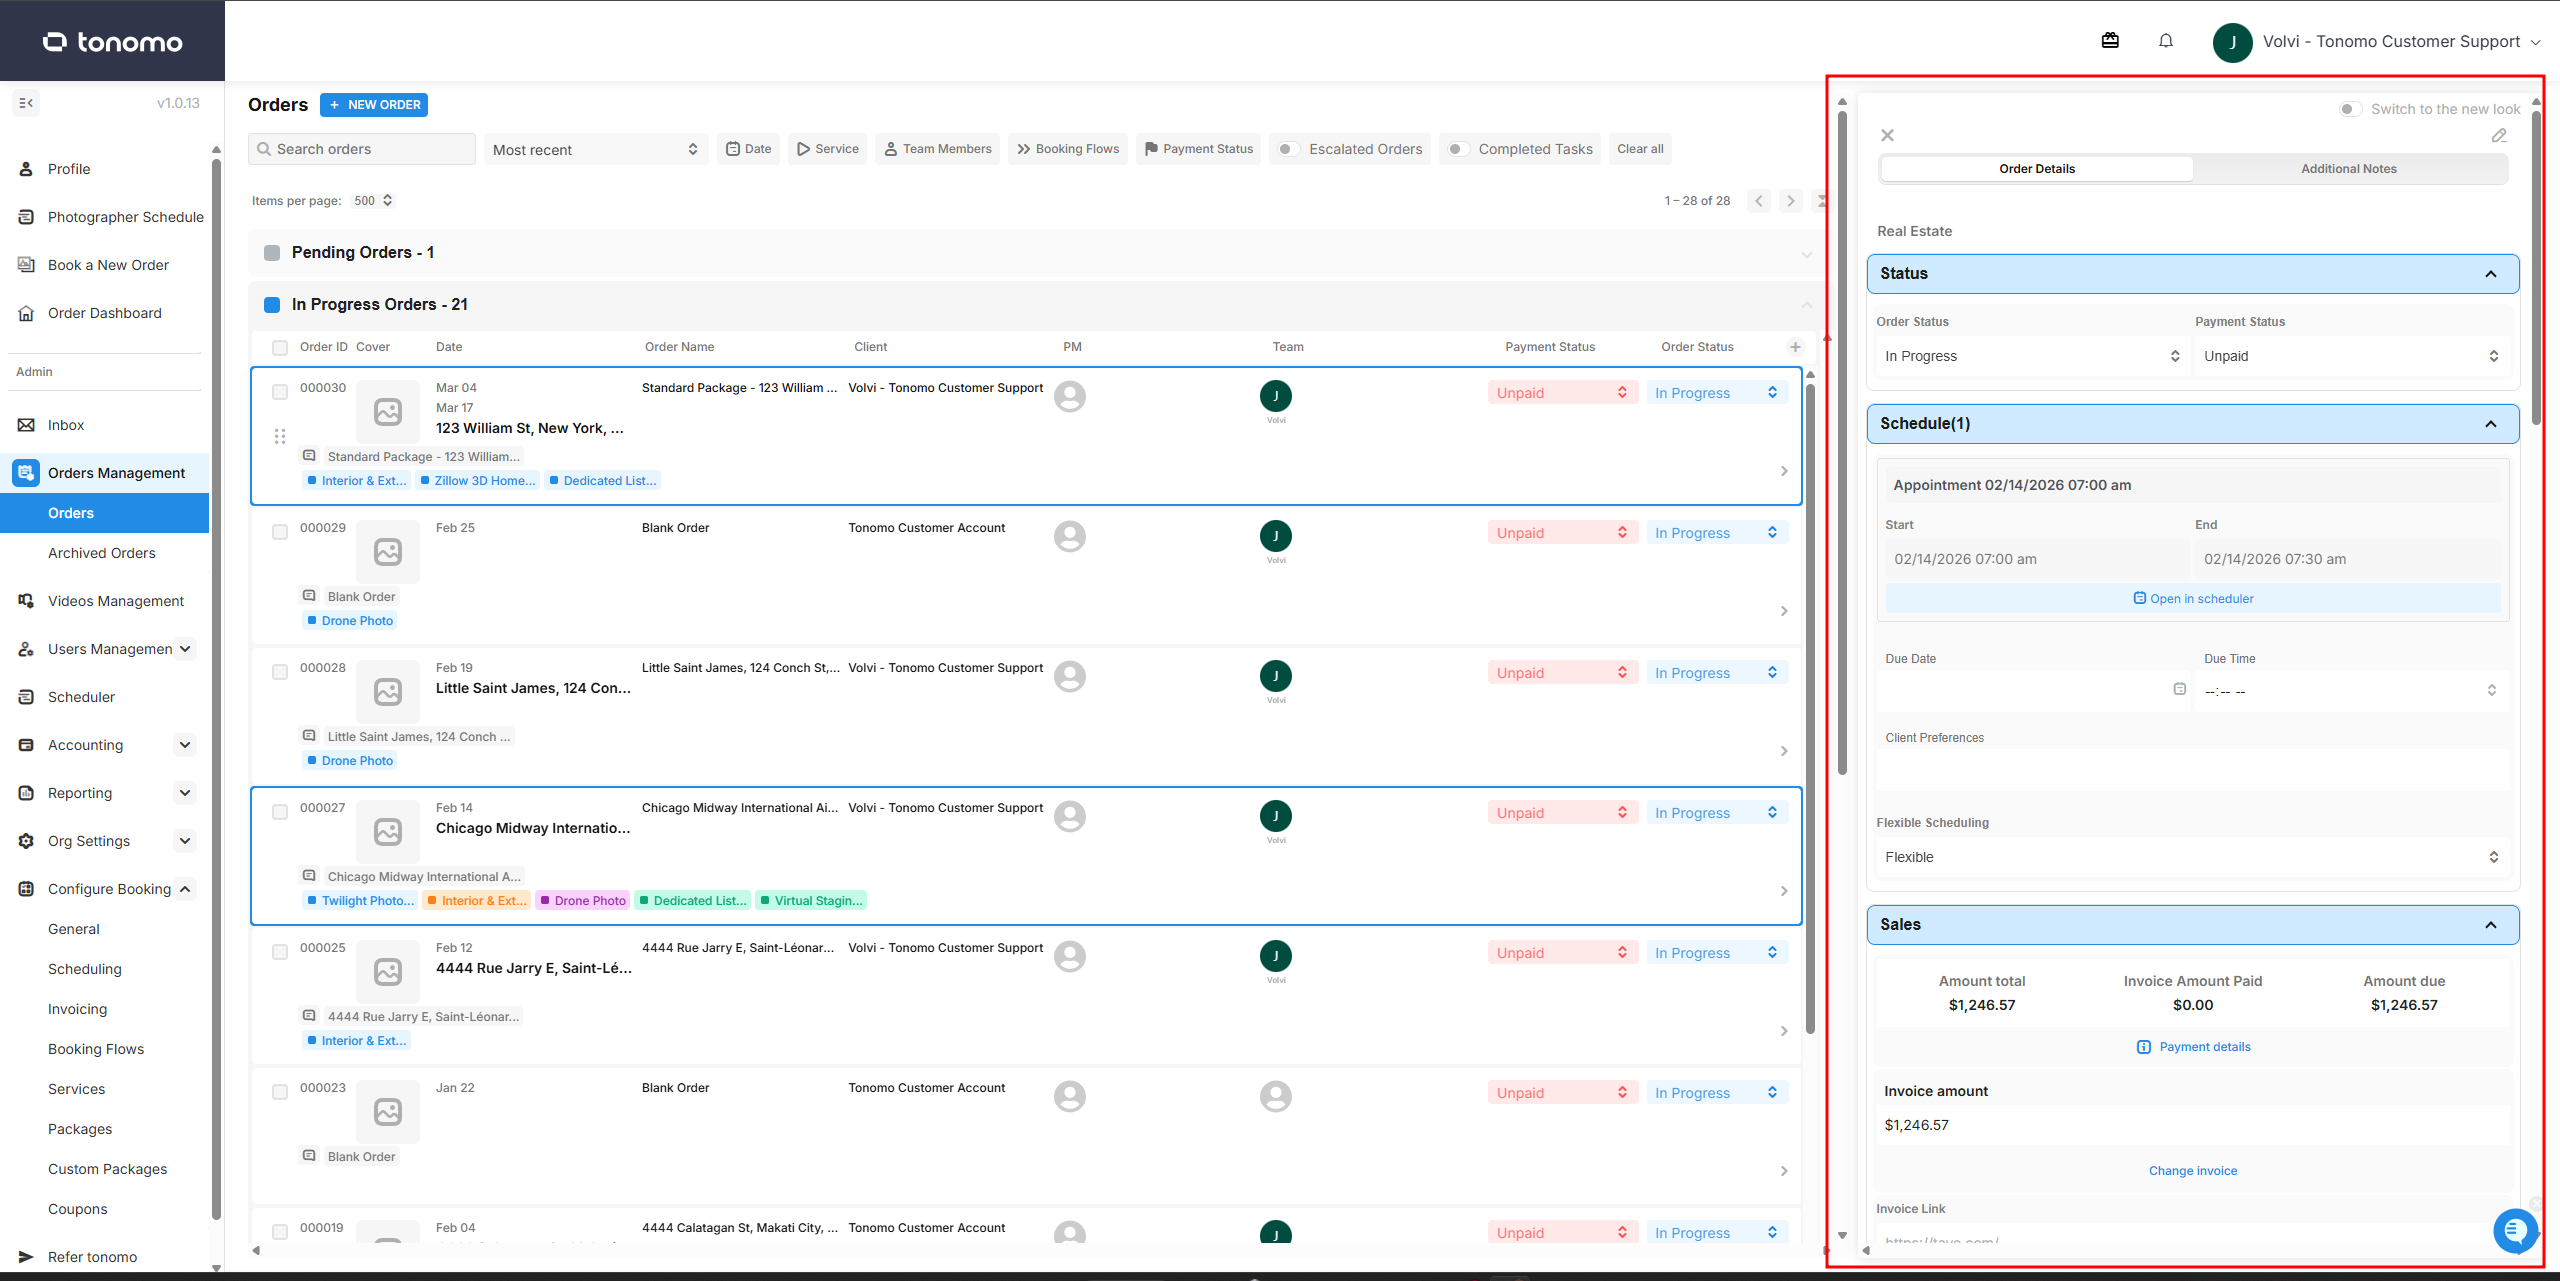Collapse the sidebar menu icon
The image size is (2560, 1281).
(26, 103)
